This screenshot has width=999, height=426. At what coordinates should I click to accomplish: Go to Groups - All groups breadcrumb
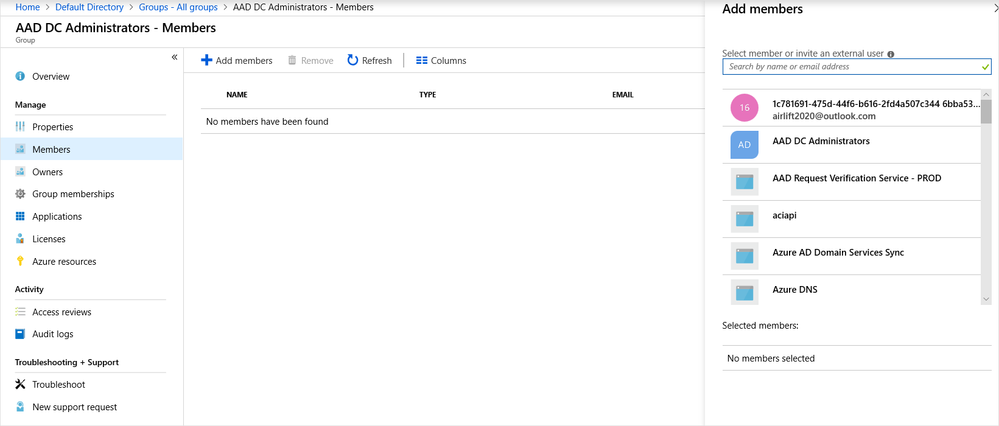[178, 7]
